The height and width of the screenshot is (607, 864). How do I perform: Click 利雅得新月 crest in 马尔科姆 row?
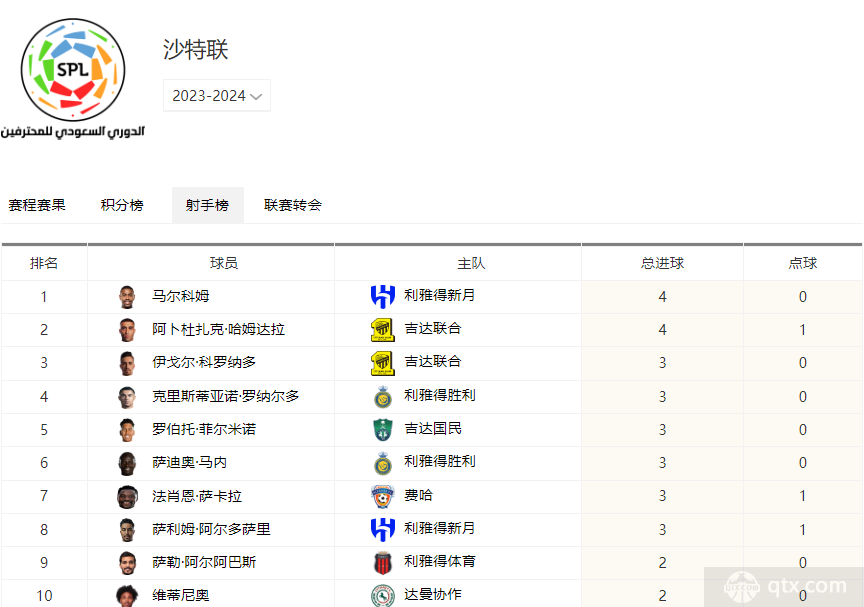(382, 296)
